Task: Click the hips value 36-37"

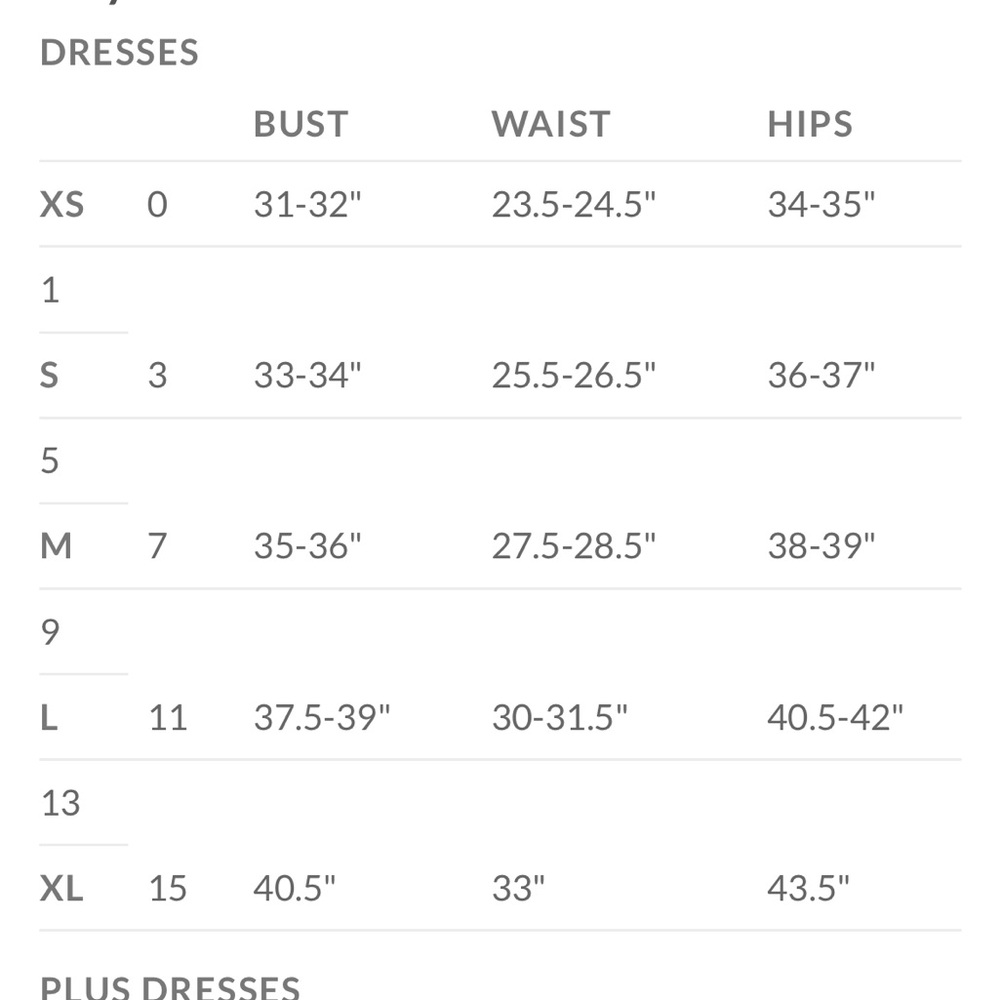Action: [821, 375]
